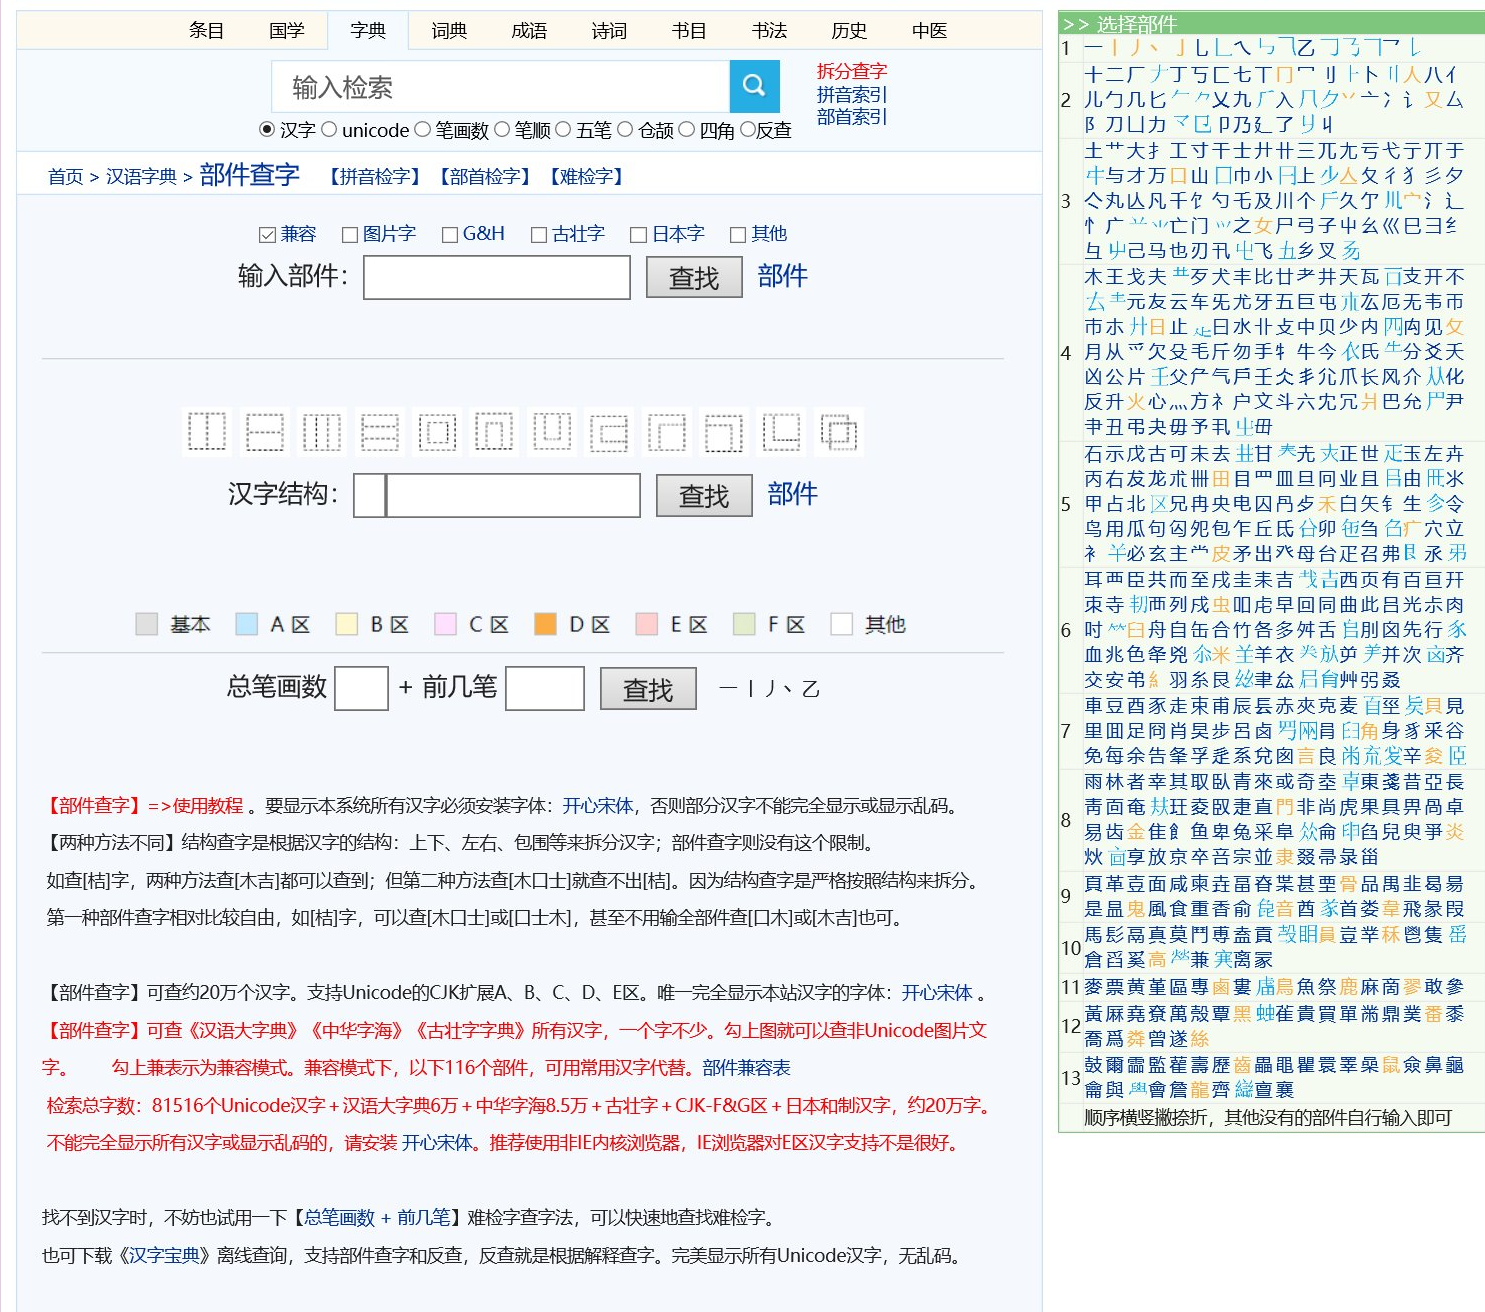Viewport: 1485px width, 1312px height.
Task: Switch to the 字典 tab
Action: point(368,31)
